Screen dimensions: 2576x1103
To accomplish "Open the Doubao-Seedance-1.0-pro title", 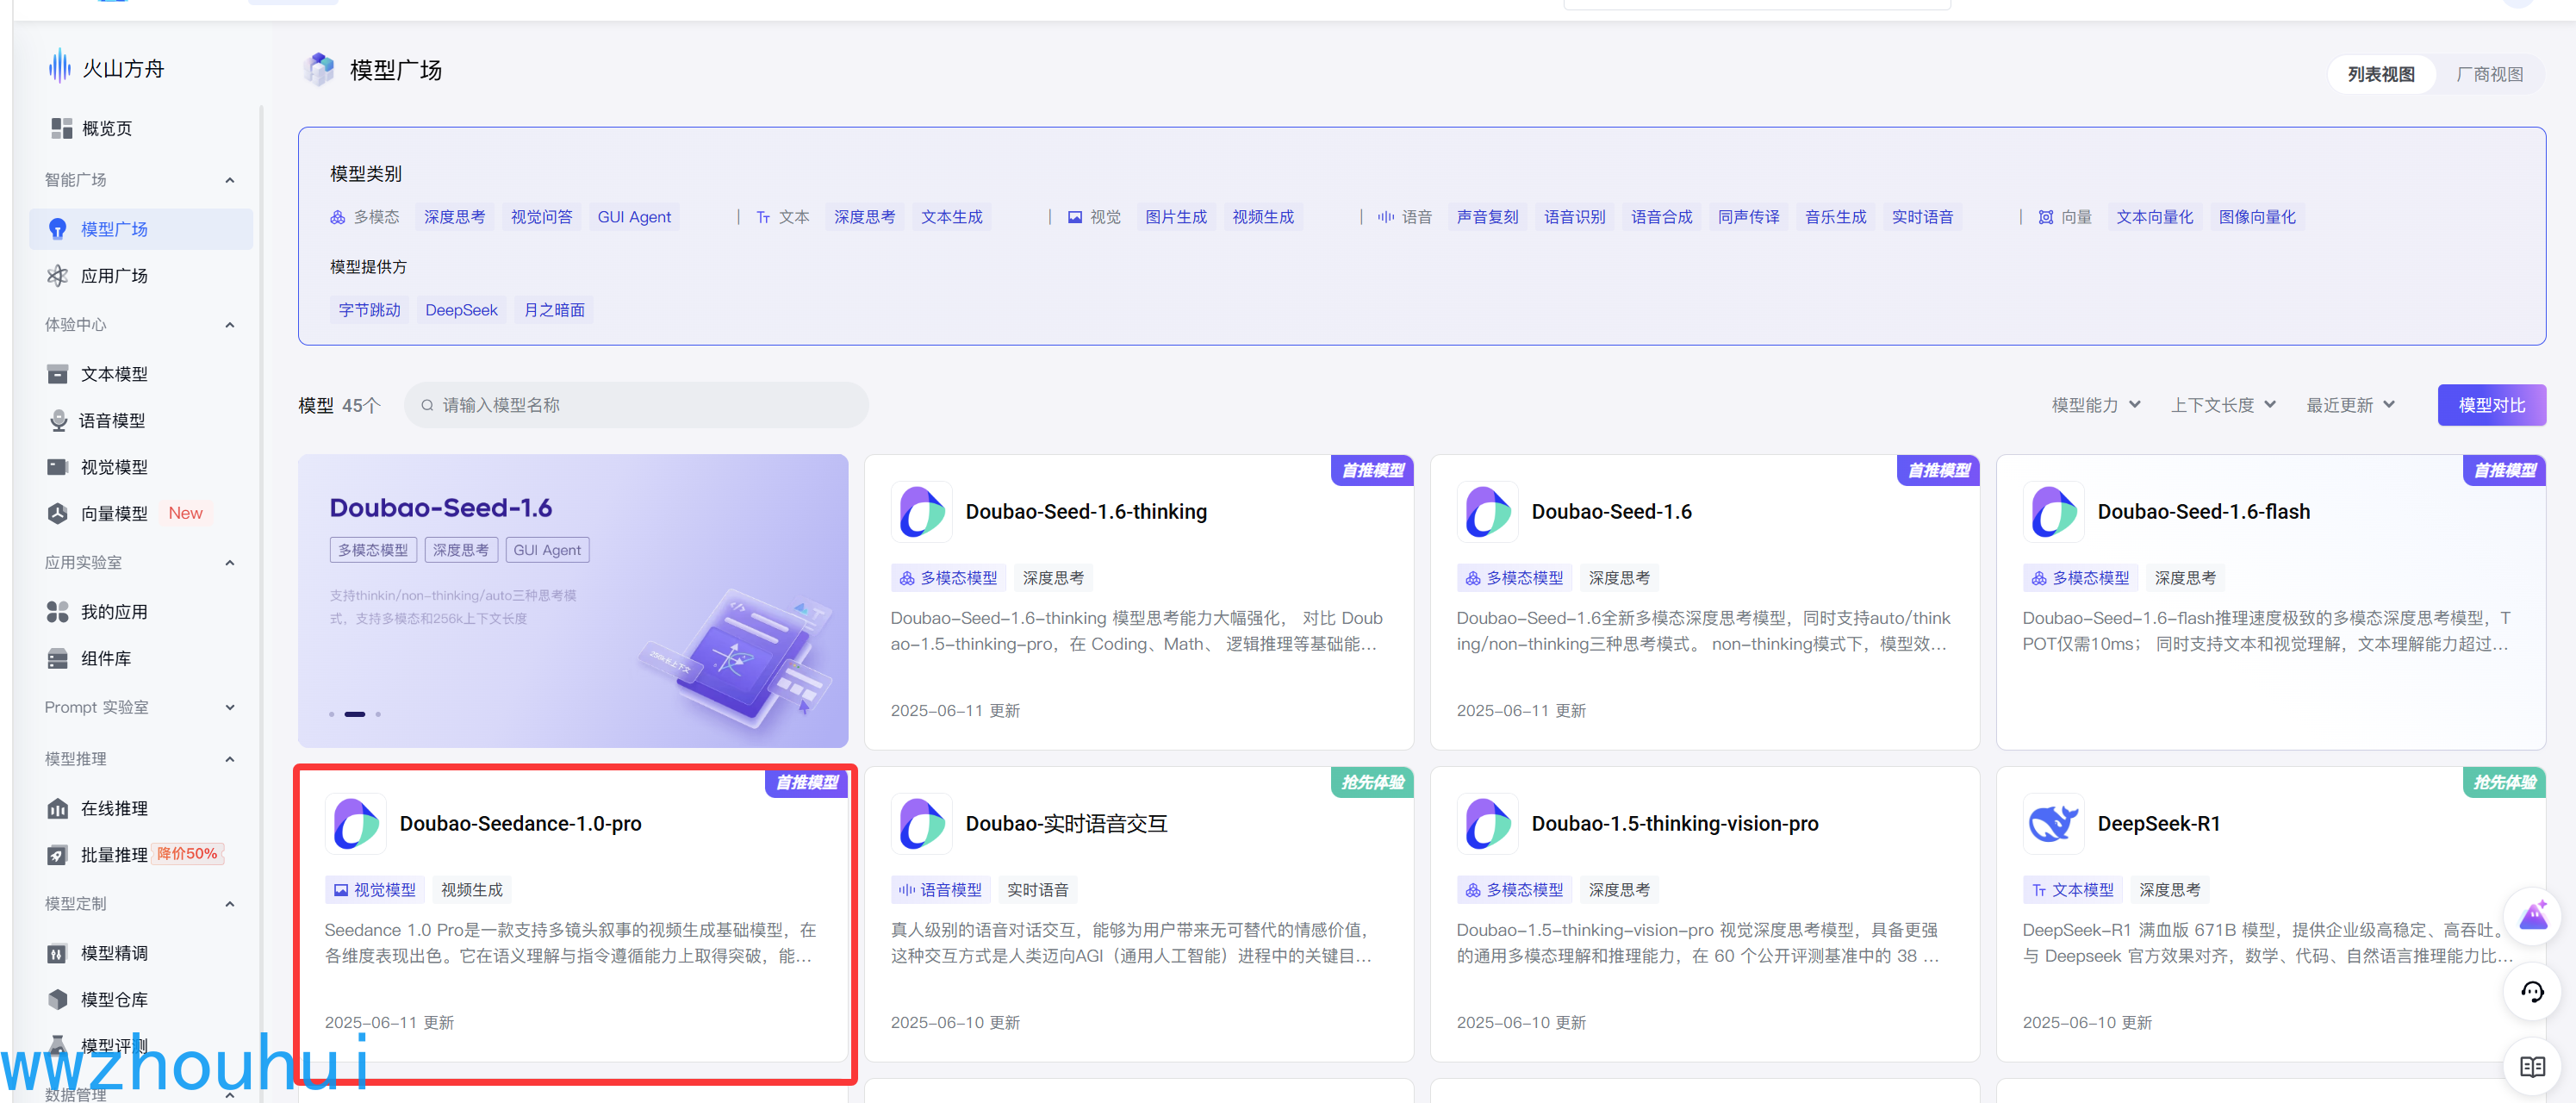I will tap(520, 824).
